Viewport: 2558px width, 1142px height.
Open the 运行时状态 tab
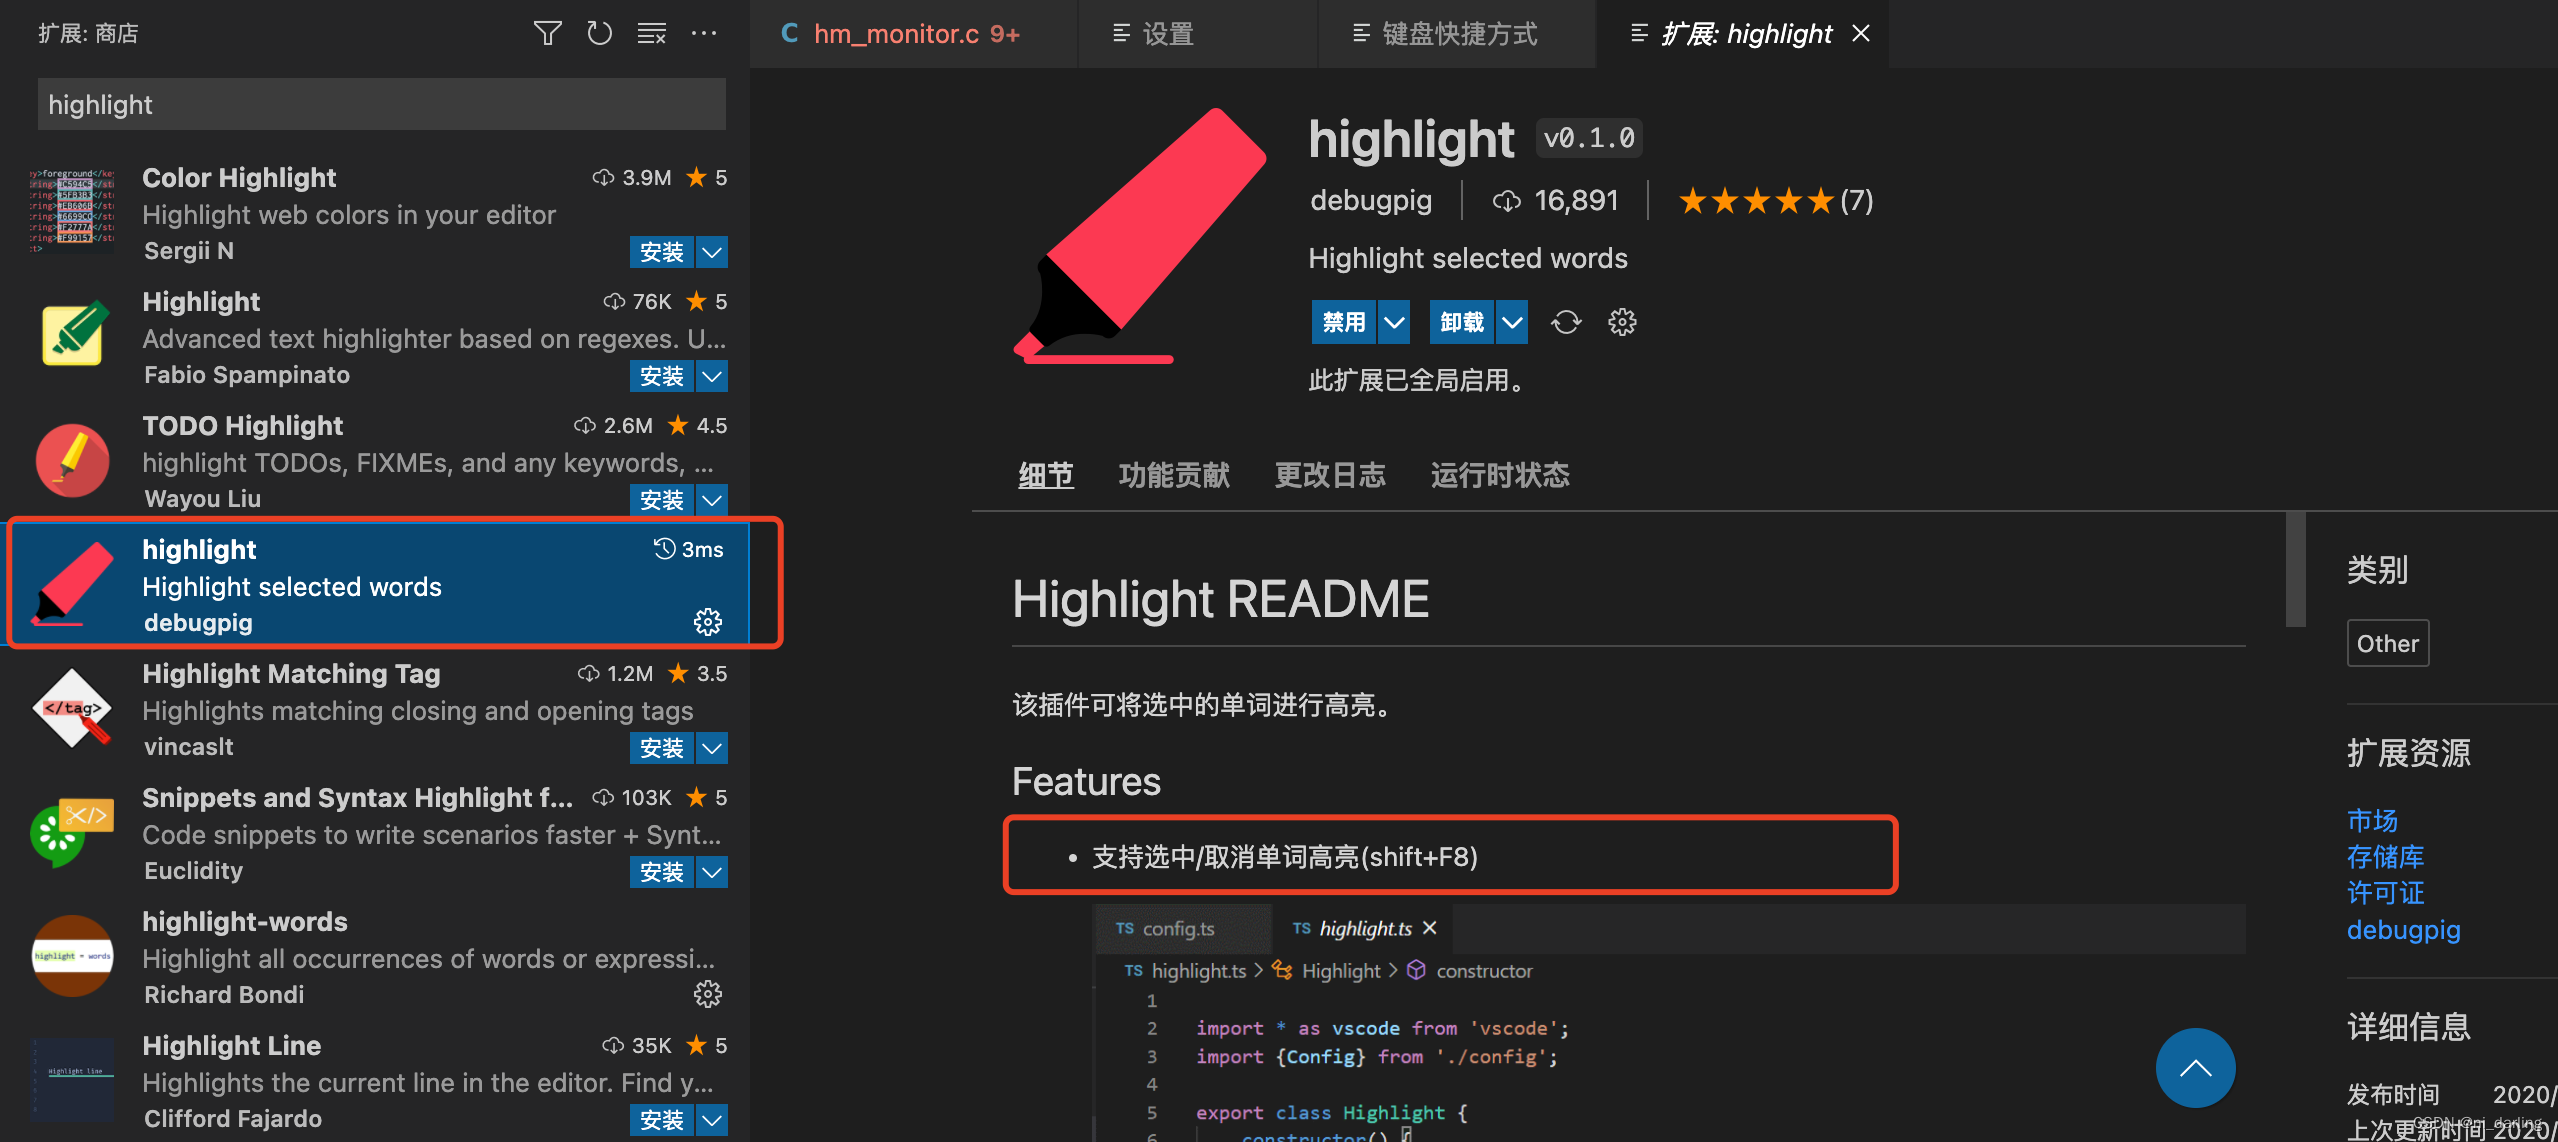coord(1500,475)
